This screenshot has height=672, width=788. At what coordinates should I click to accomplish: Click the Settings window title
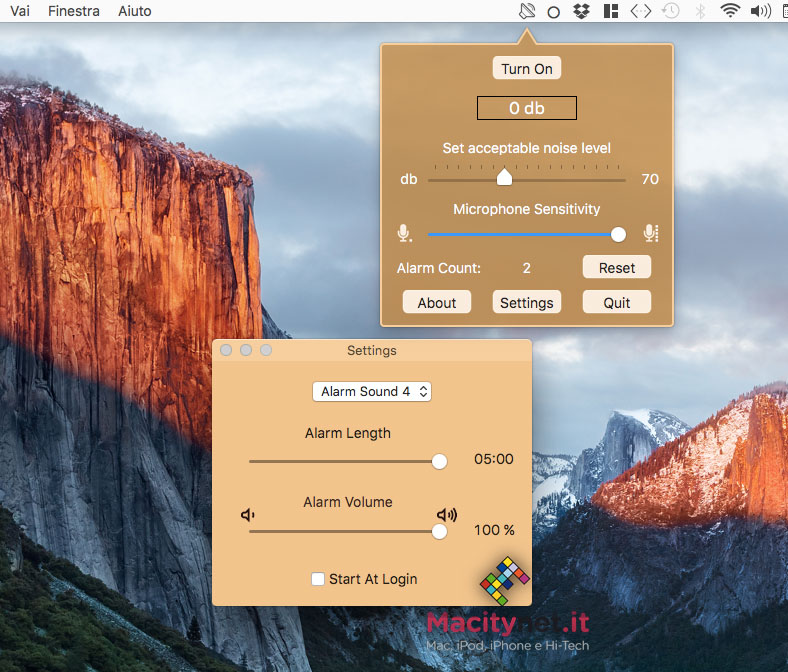[372, 350]
